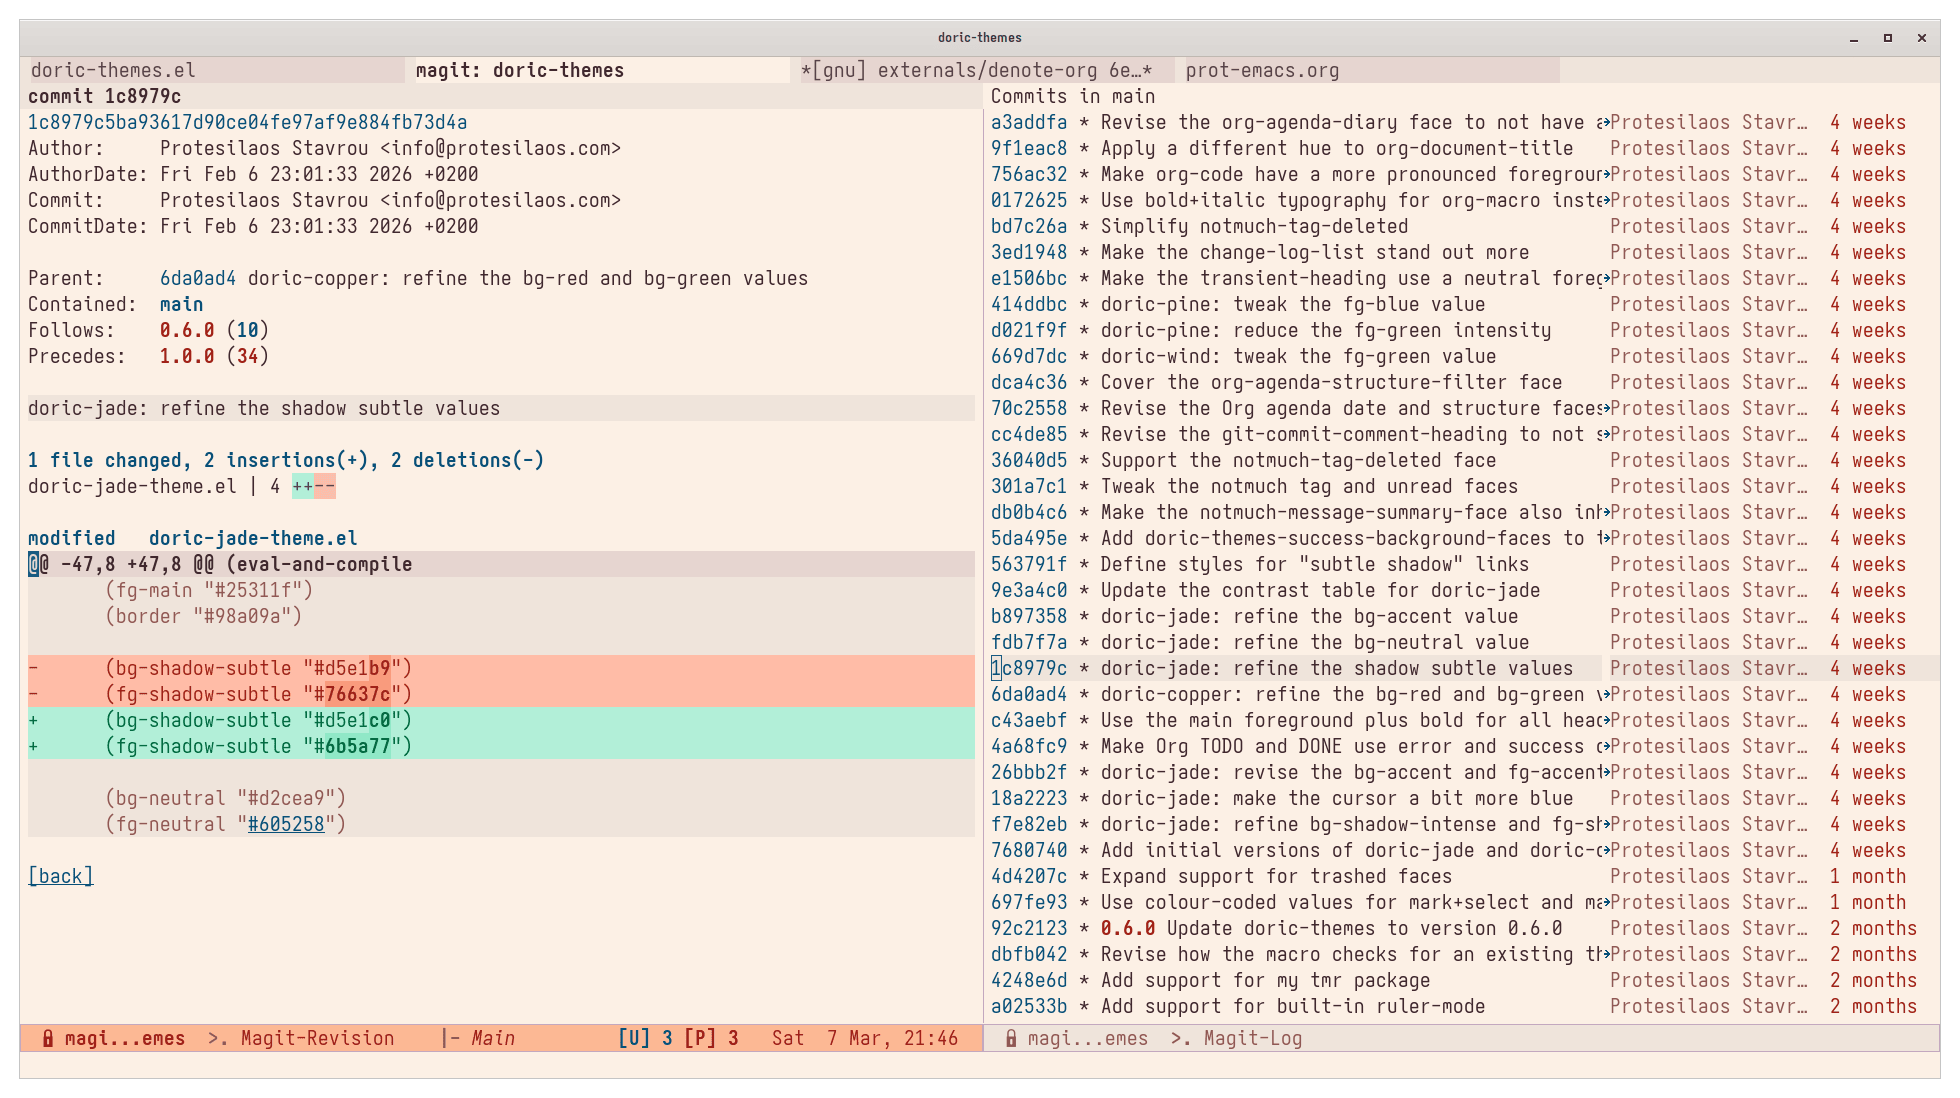Click the lock icon in left mode line

tap(47, 1038)
